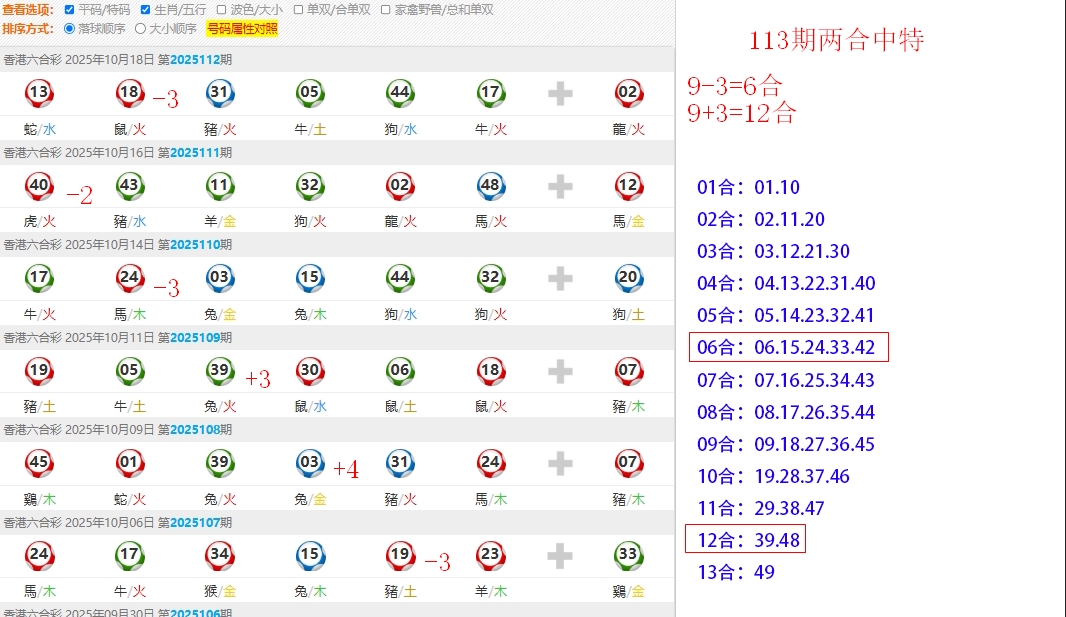Enable the 波色/大小 checkbox
Screen dimensions: 1066x617
pos(222,10)
